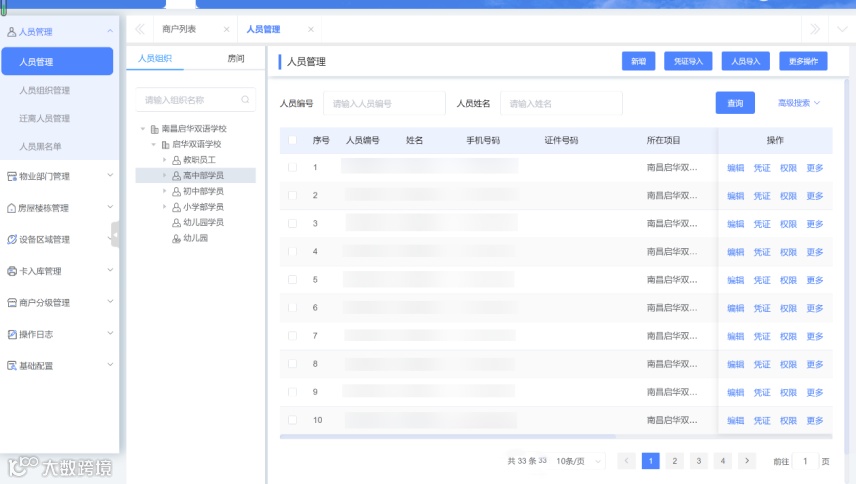Go to previous page arrow

coord(626,461)
